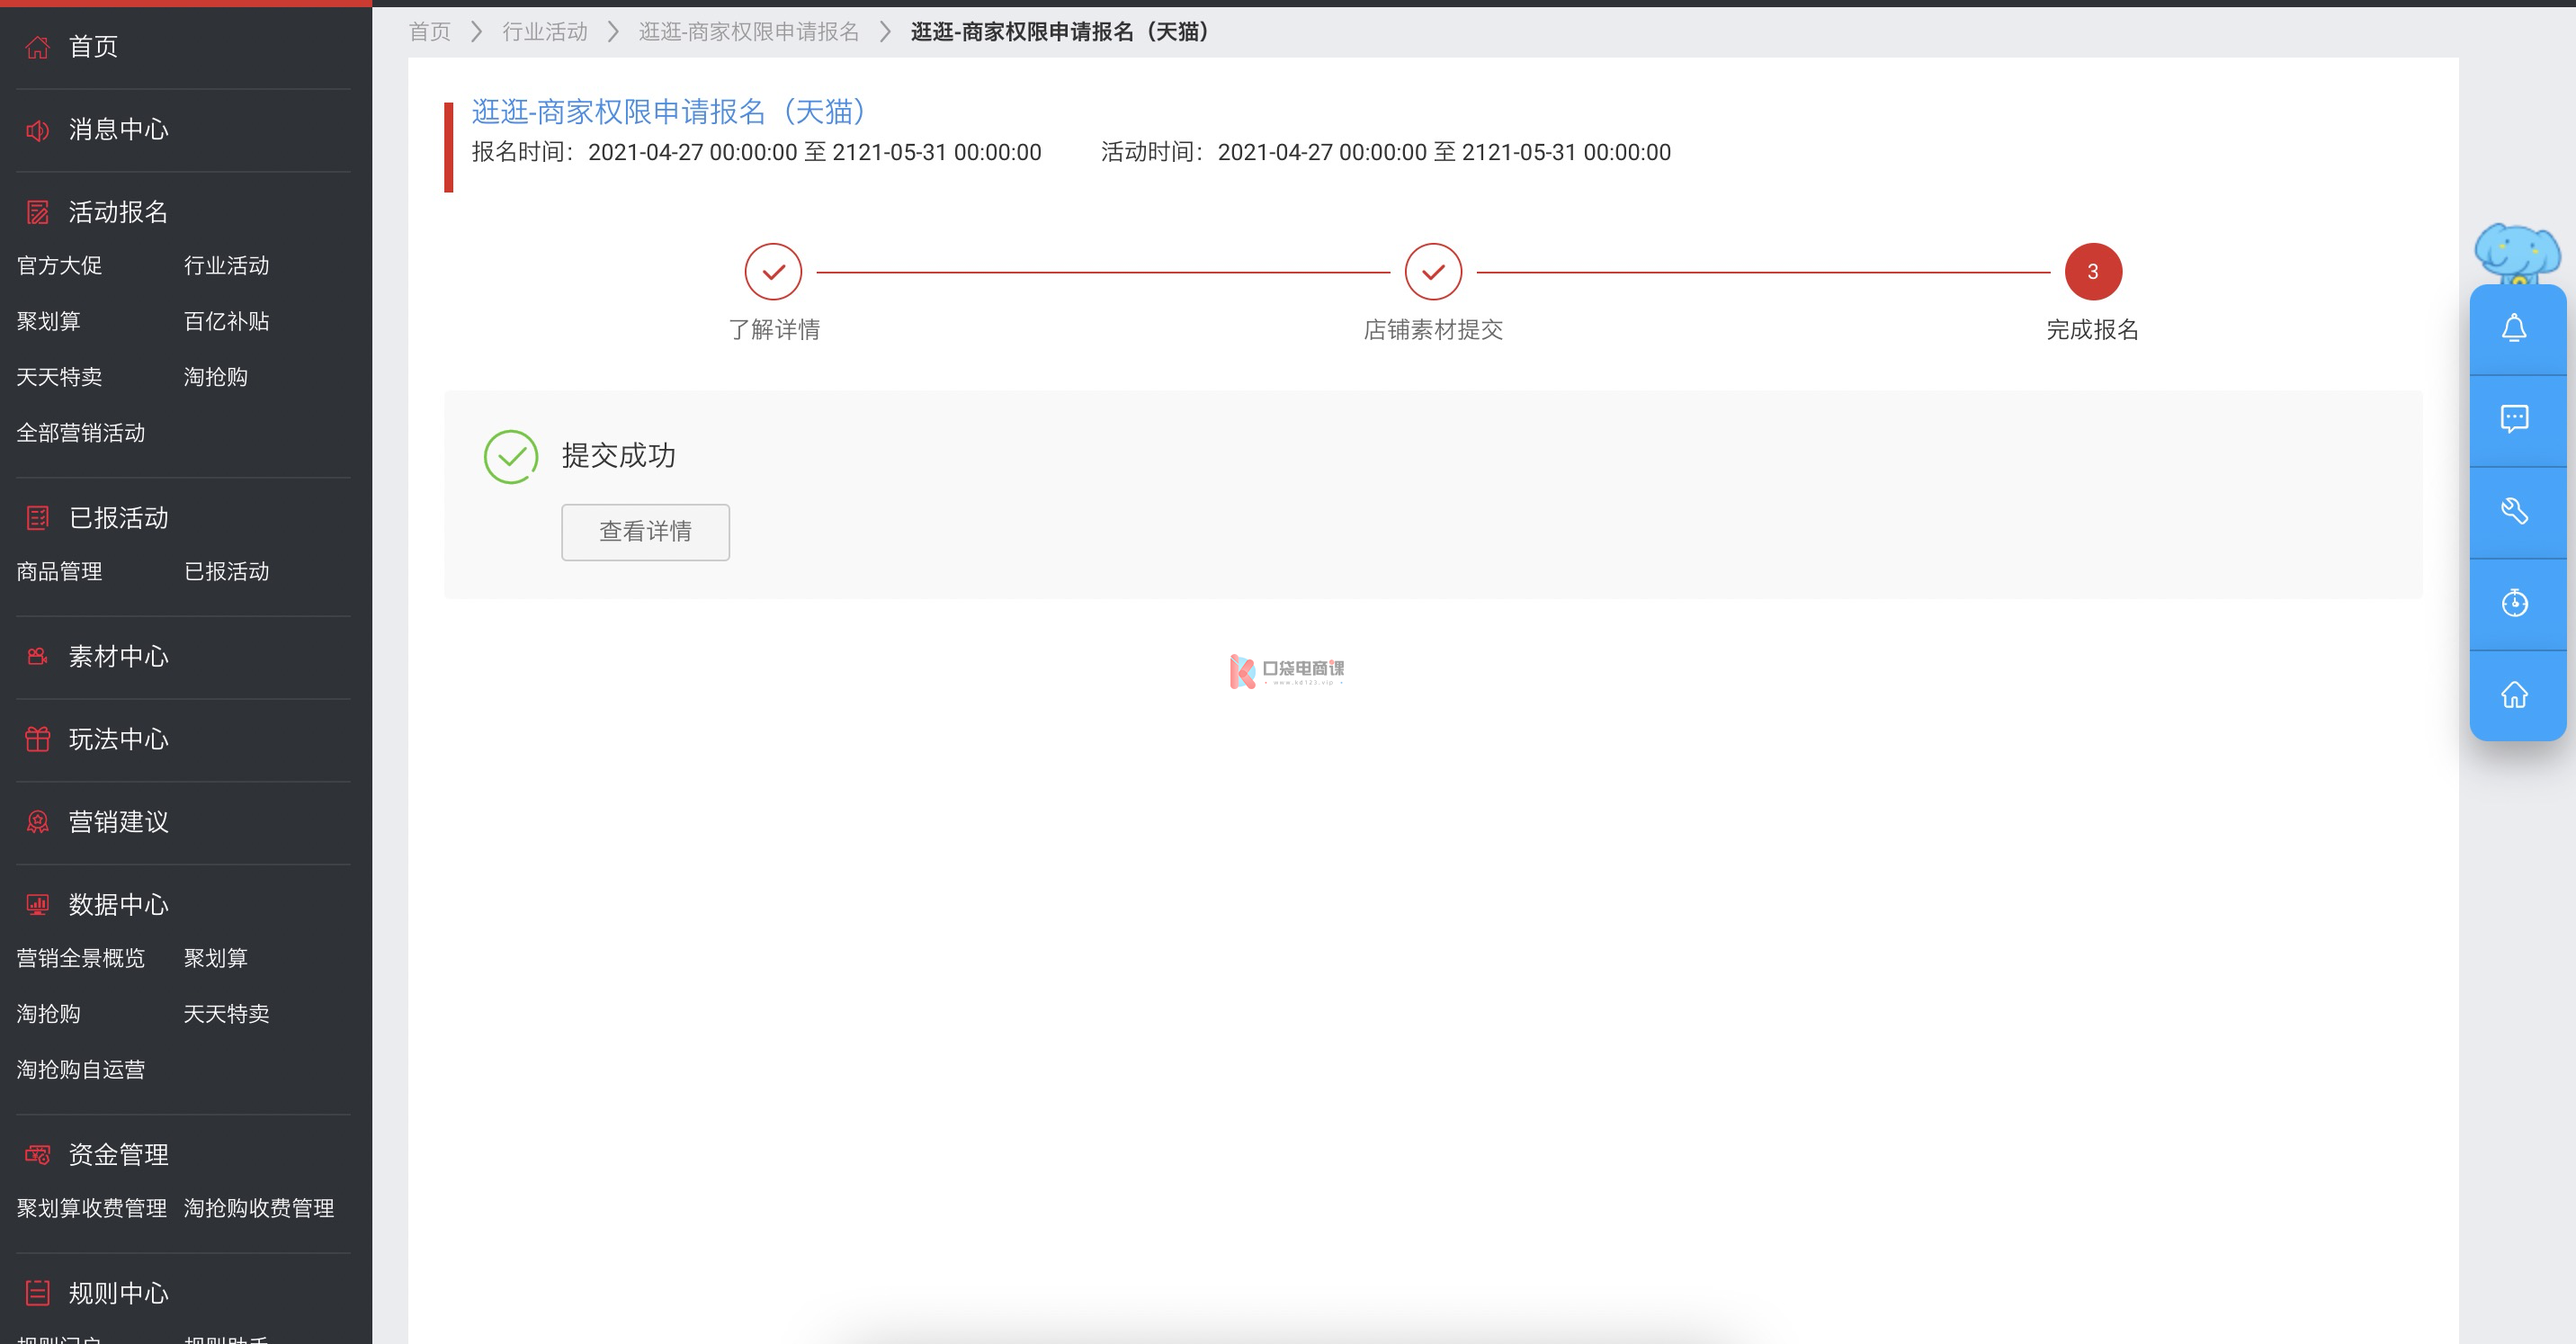Viewport: 2576px width, 1344px height.
Task: Open 全部营销活动 link
Action: 81,434
